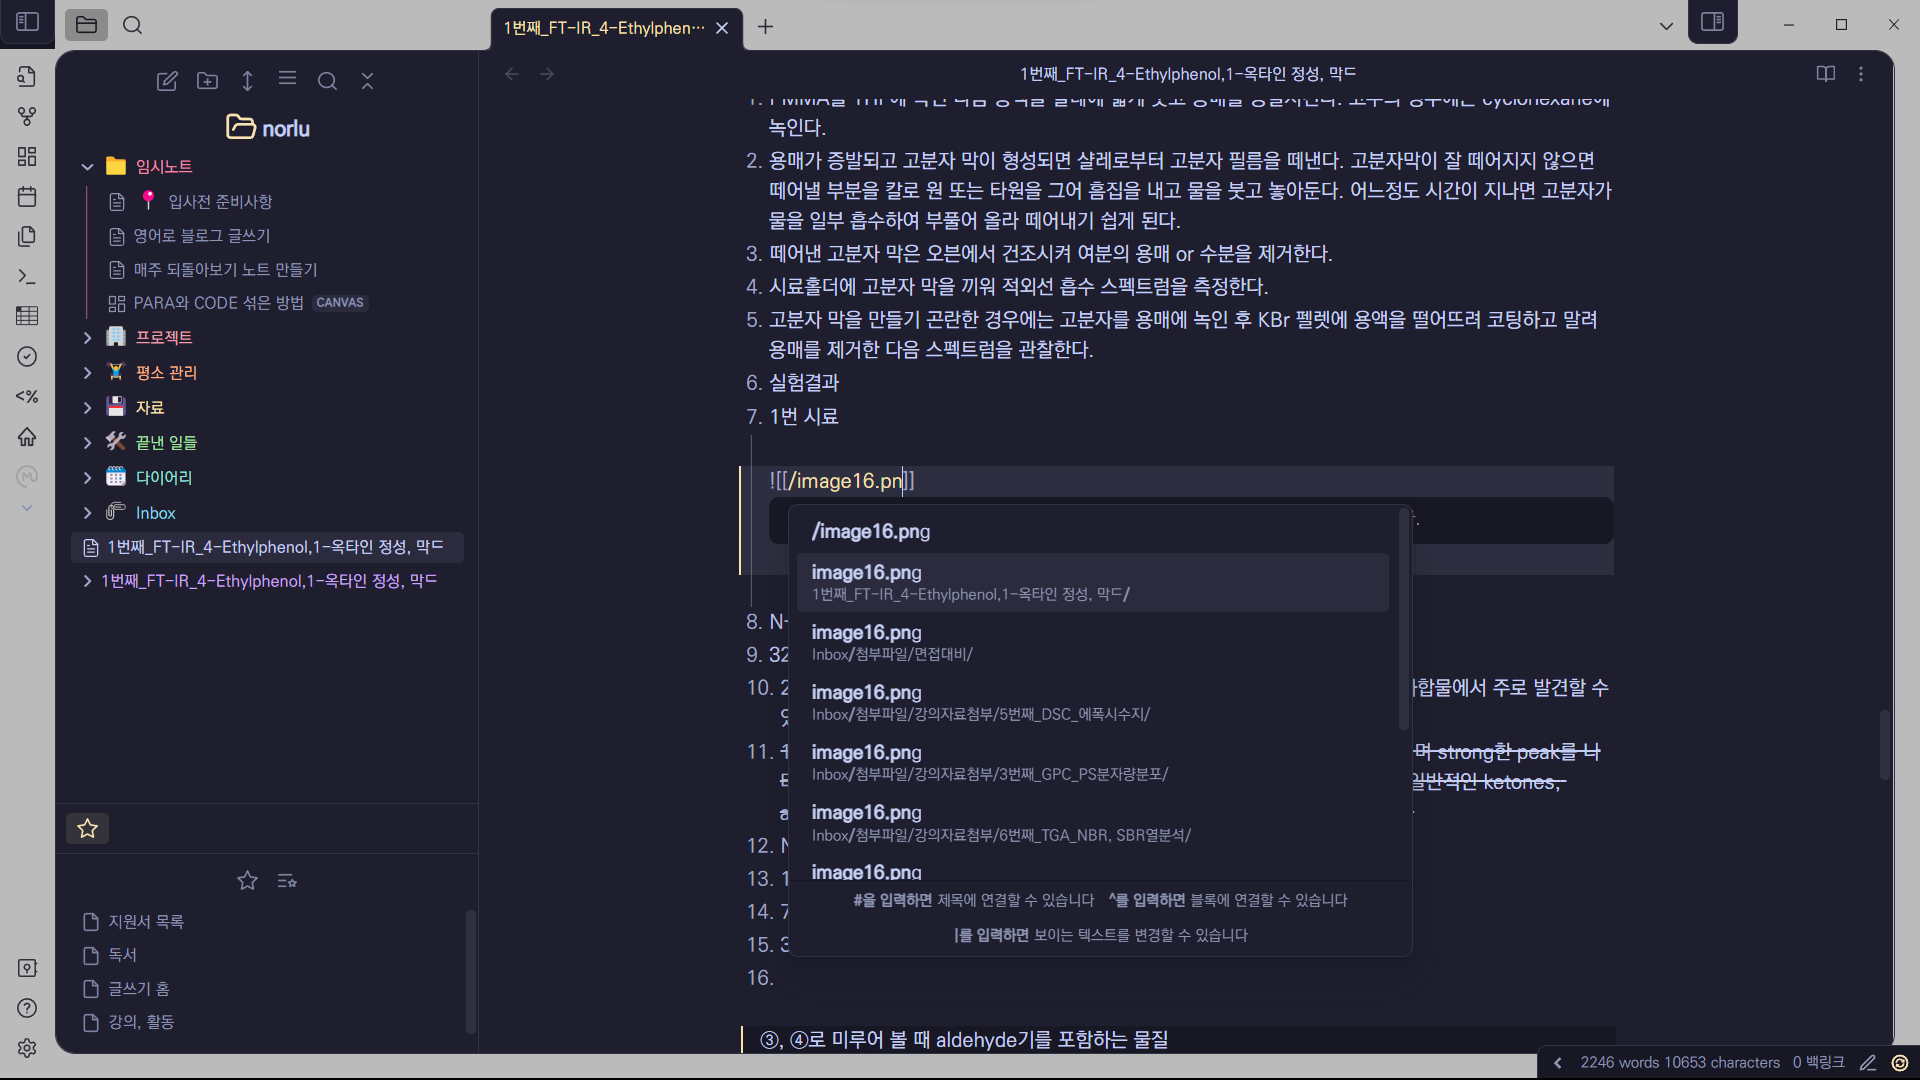Open the 지원서 목록 bookmark

[146, 921]
